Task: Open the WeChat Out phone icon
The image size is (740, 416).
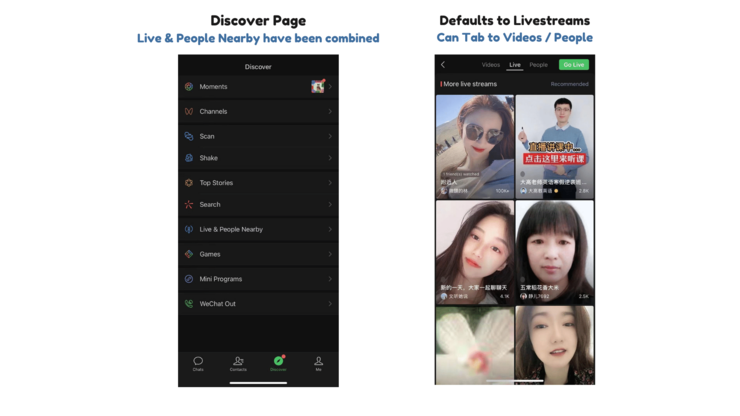Action: [x=189, y=304]
